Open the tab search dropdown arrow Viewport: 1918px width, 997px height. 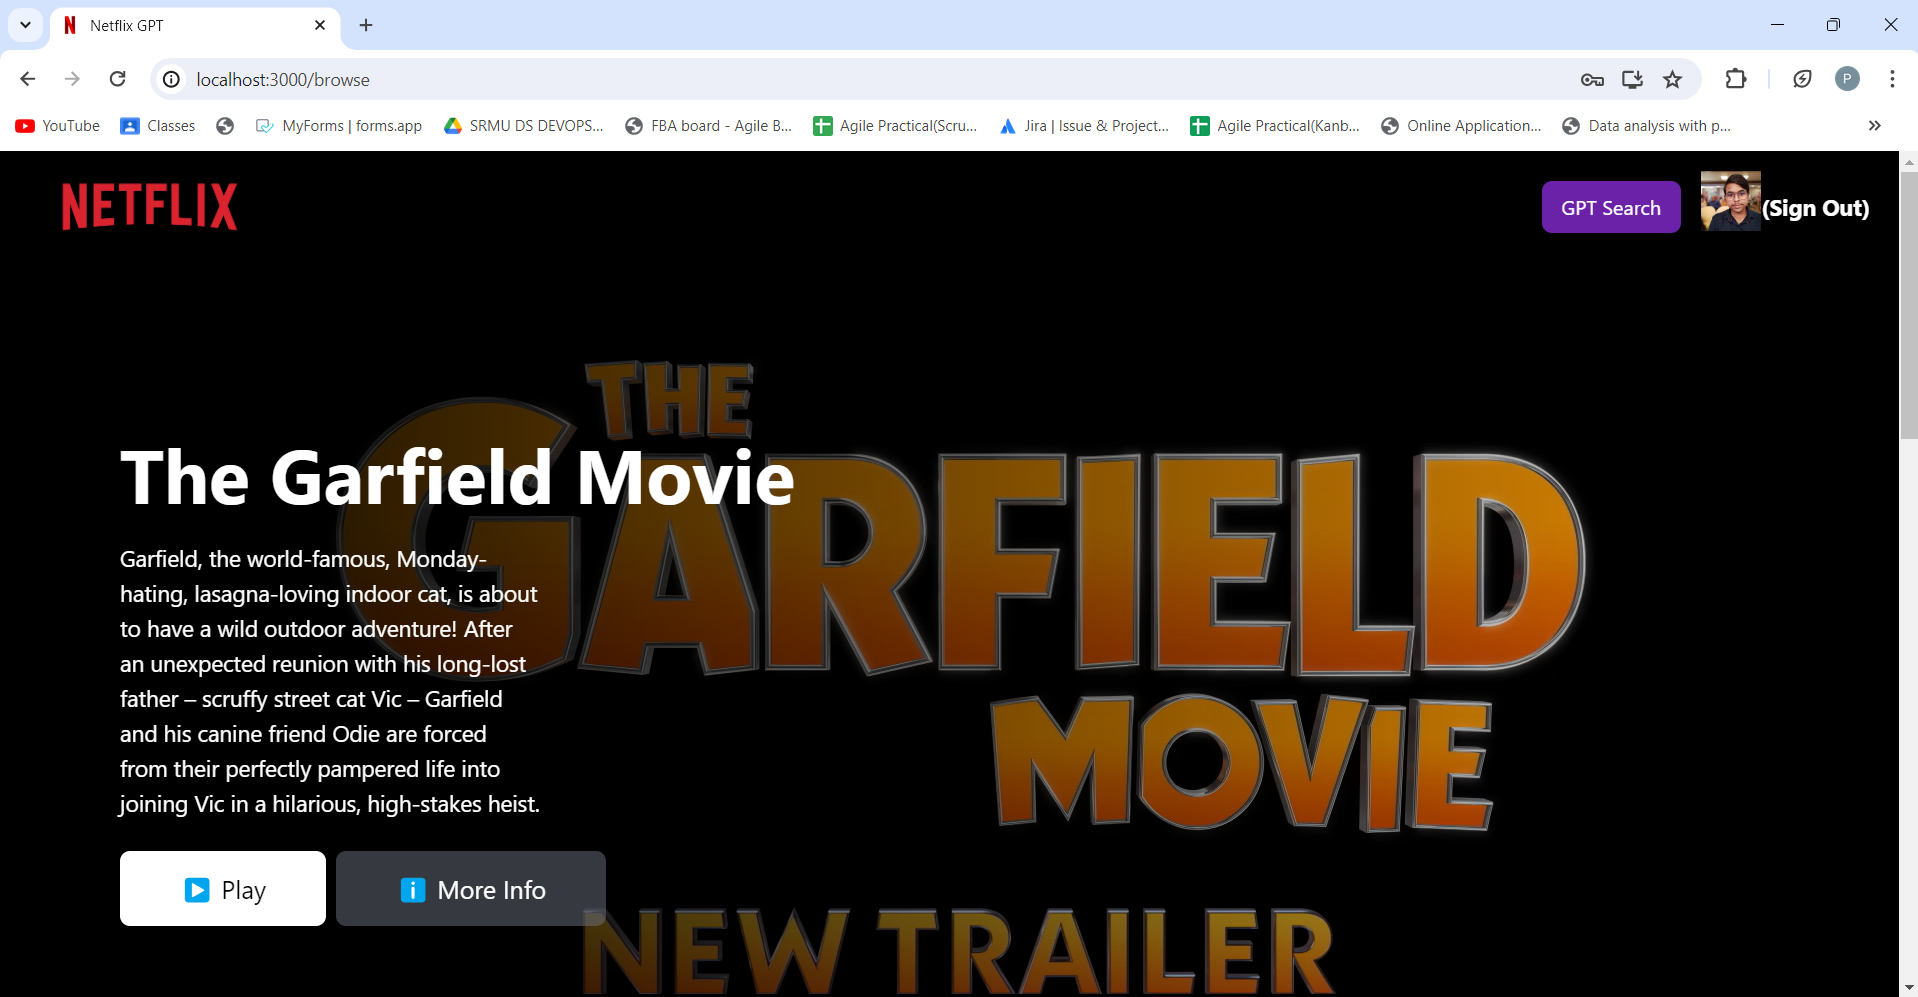pos(25,25)
